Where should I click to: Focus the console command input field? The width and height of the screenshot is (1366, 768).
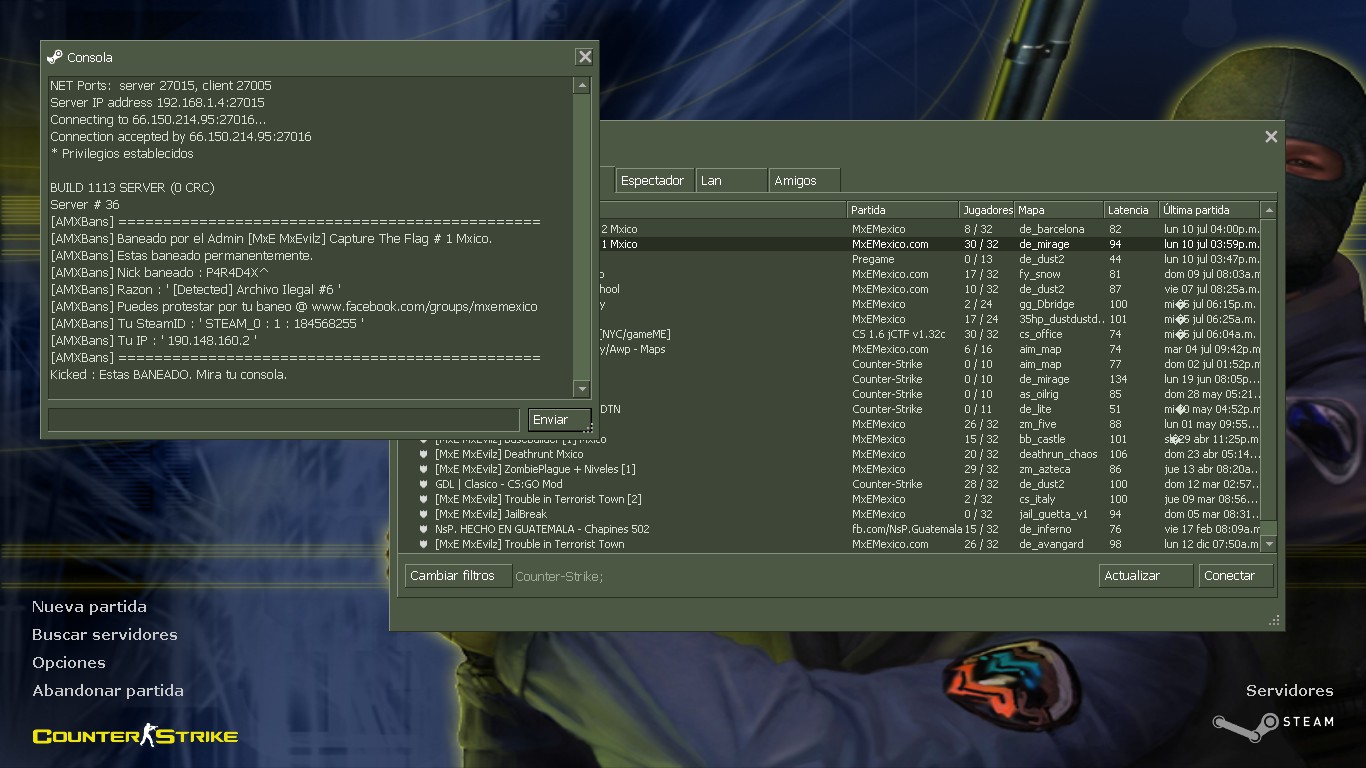tap(284, 420)
